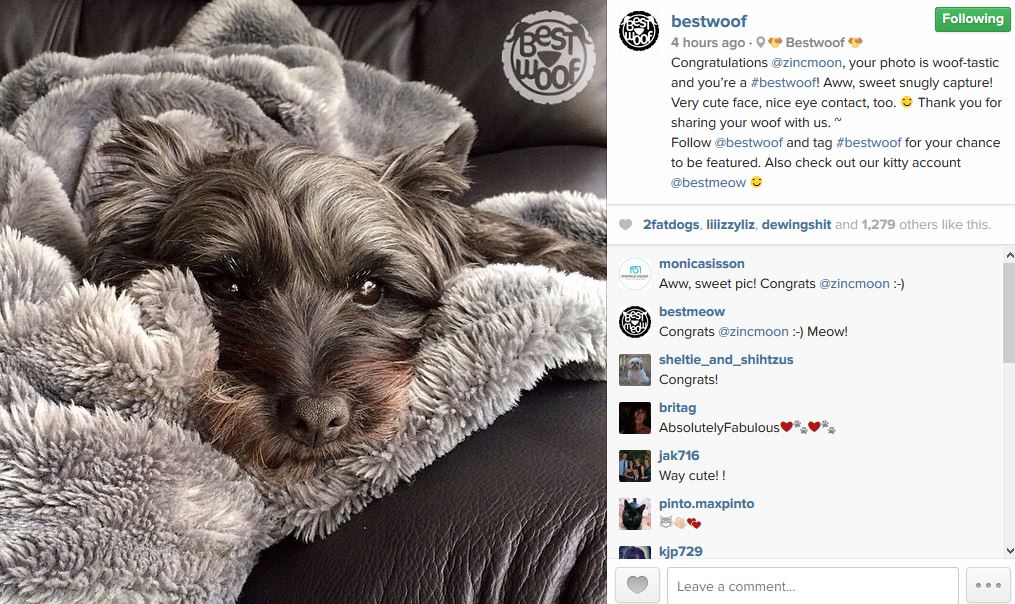Click the comments scrollbar down arrow
The width and height of the screenshot is (1015, 604).
pos(1009,551)
